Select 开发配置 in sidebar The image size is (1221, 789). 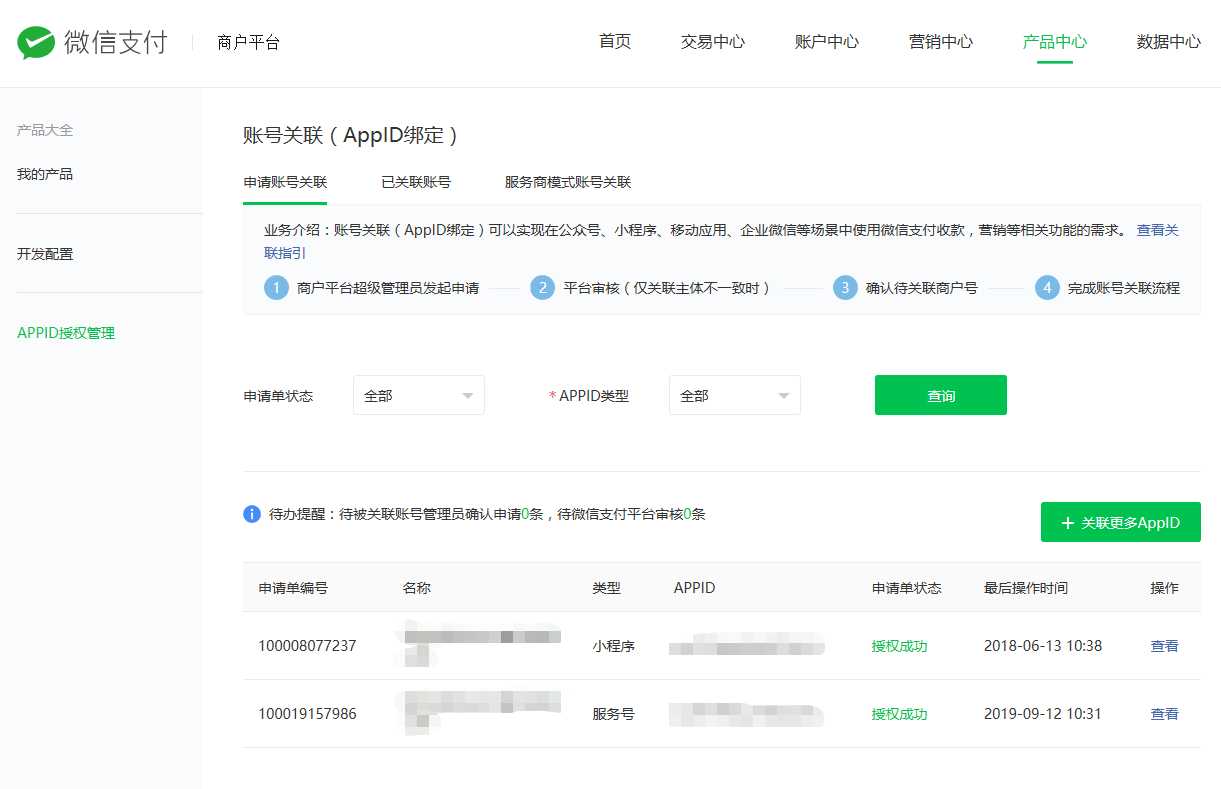point(45,254)
